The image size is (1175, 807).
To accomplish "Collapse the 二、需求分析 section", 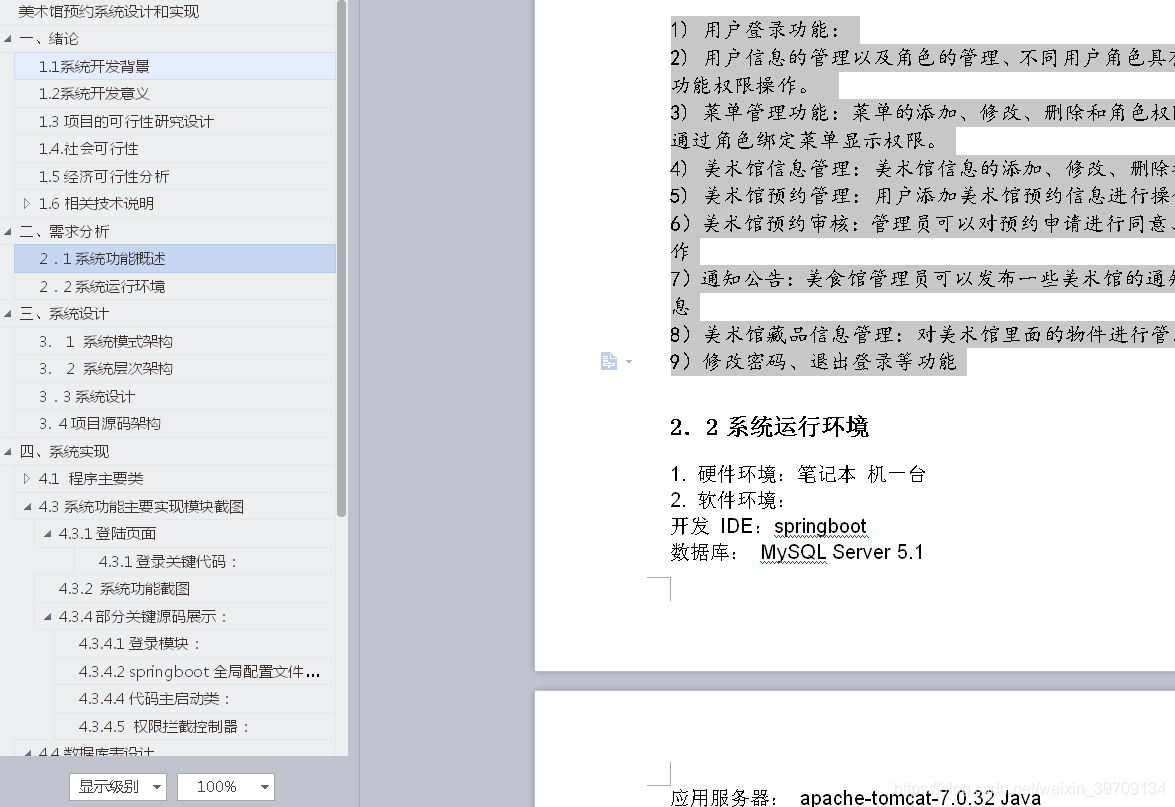I will point(7,231).
